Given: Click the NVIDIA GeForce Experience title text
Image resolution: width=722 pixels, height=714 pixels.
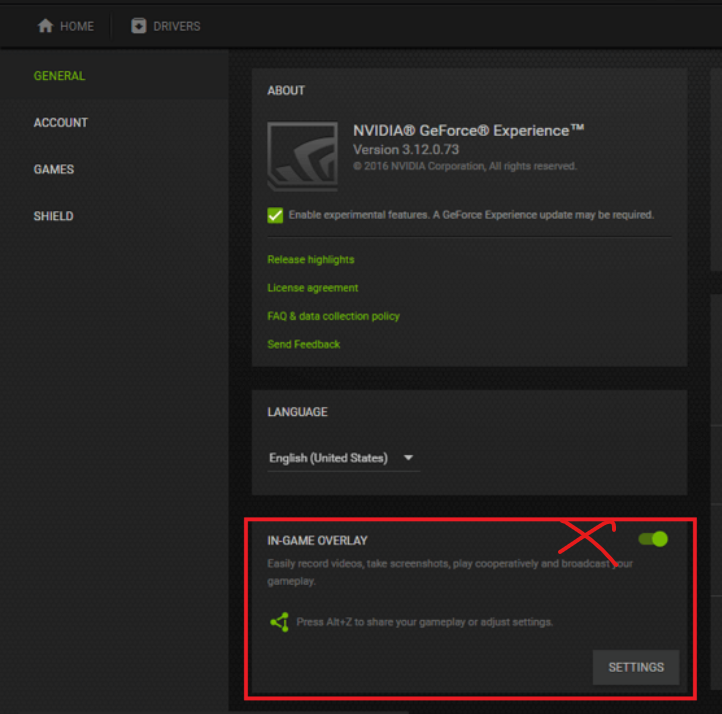Looking at the screenshot, I should point(468,131).
